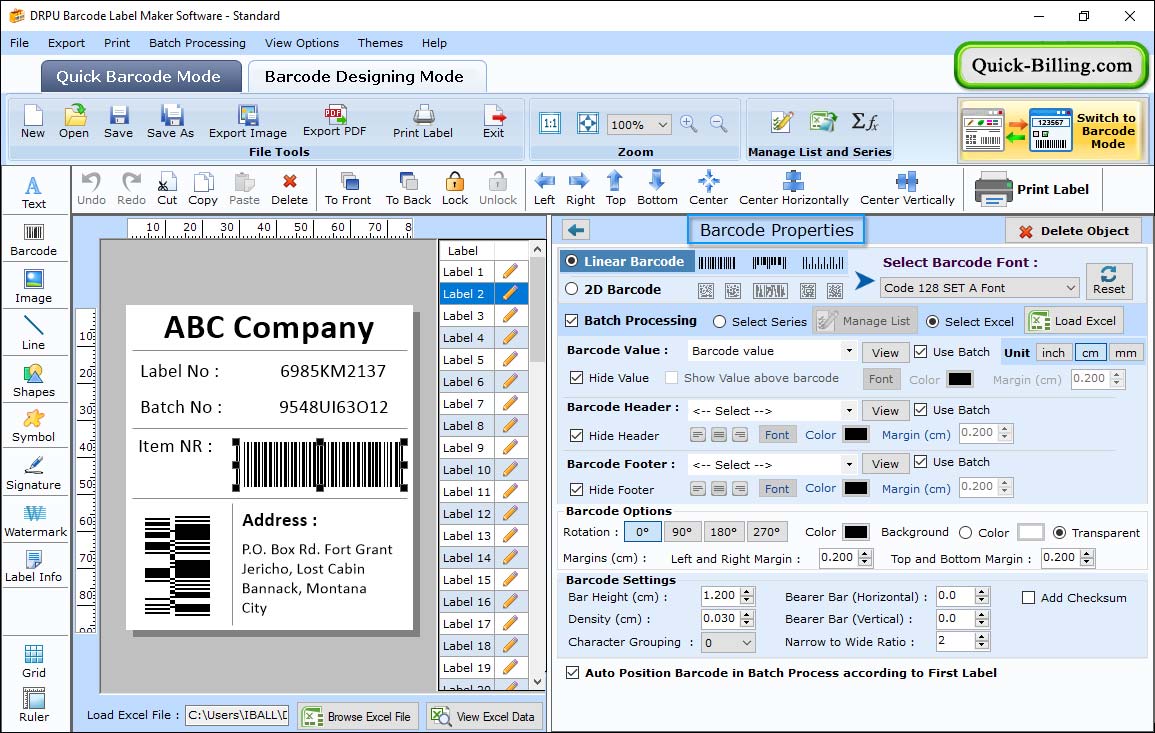This screenshot has height=733, width=1155.
Task: Click the Delete Object button
Action: coord(1073,231)
